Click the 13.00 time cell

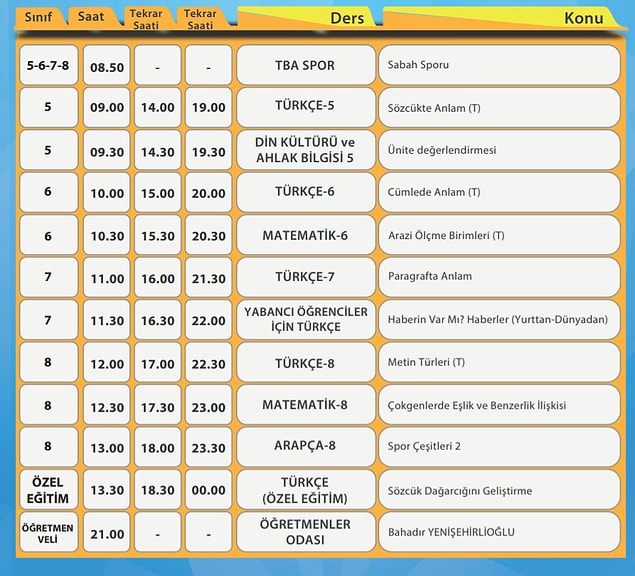[107, 447]
